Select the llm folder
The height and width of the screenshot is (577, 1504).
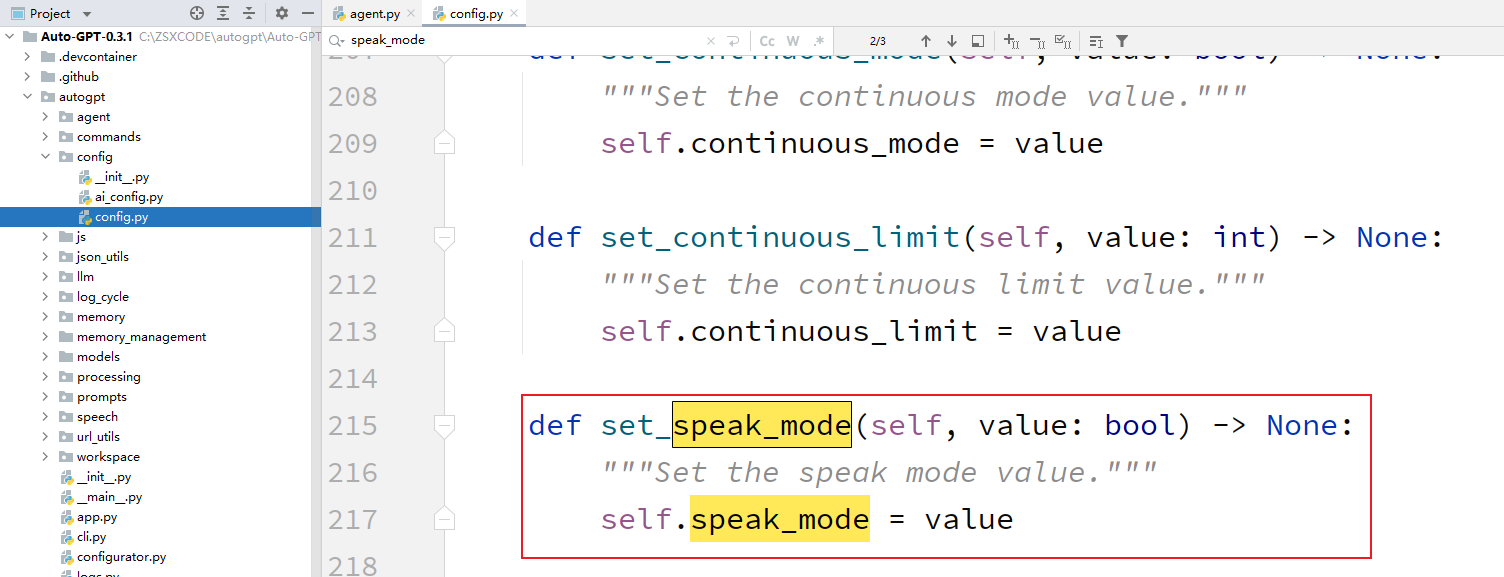click(85, 277)
